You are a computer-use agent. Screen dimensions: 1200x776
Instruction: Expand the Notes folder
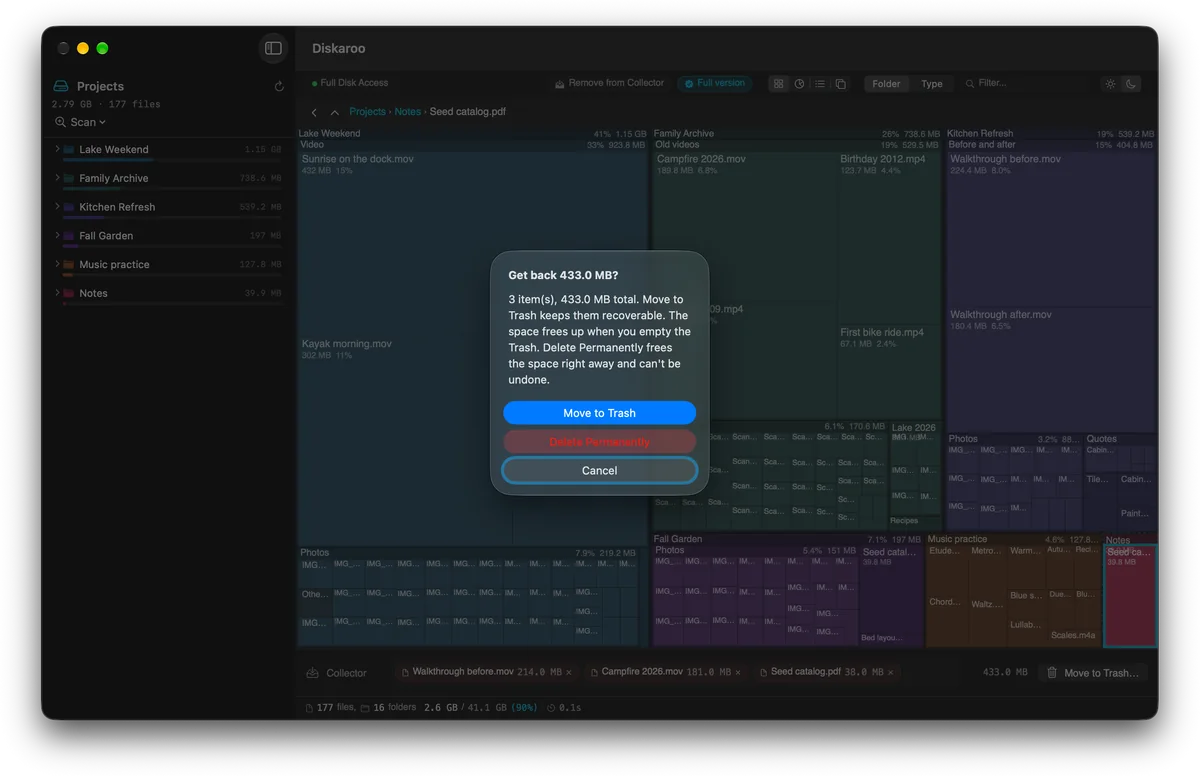57,294
